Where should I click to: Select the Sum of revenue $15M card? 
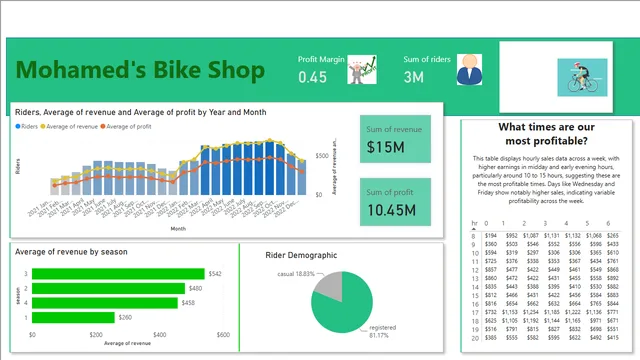pyautogui.click(x=395, y=139)
